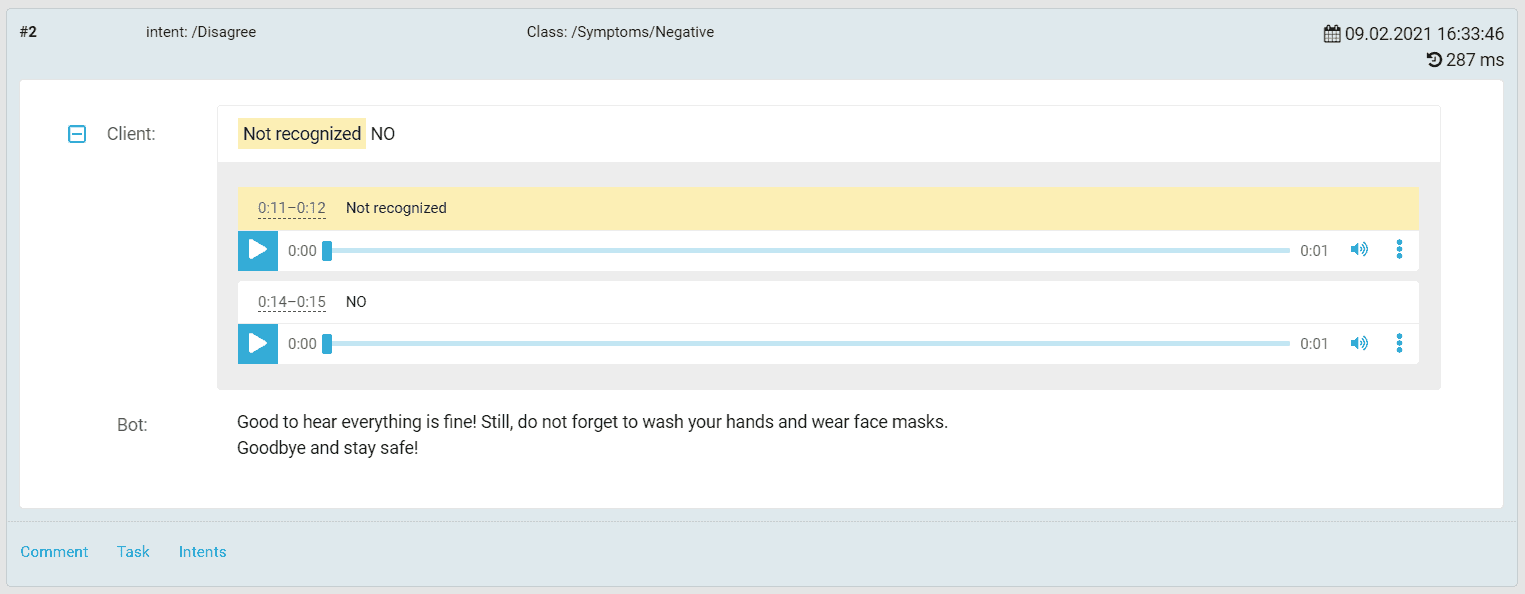This screenshot has width=1525, height=594.
Task: Open the Comment section
Action: point(54,551)
